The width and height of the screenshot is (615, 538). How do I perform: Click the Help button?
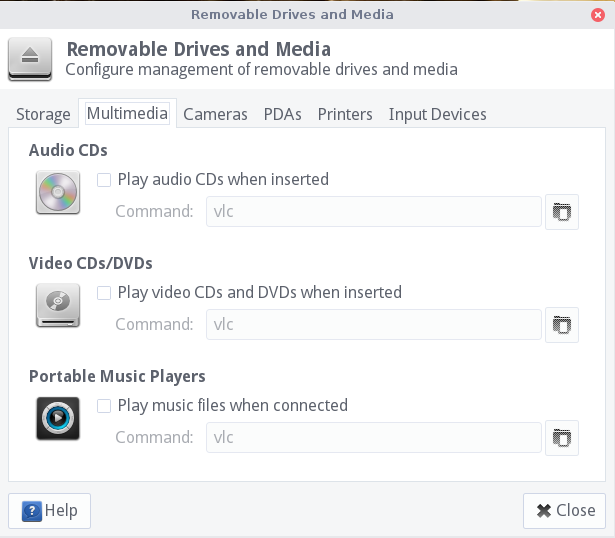(50, 510)
